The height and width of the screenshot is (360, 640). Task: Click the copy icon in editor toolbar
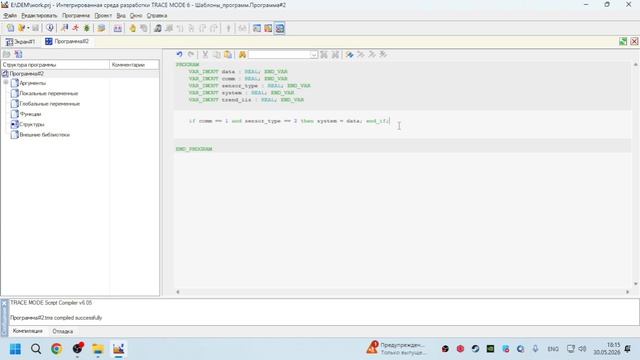[217, 54]
